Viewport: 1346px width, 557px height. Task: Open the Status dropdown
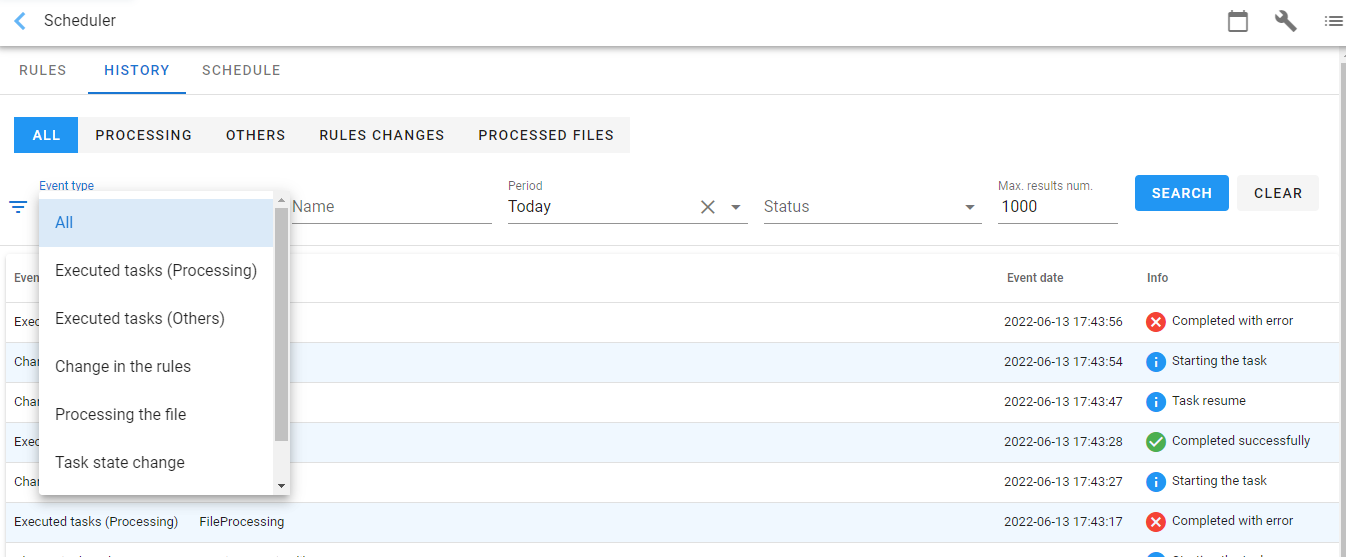[x=872, y=207]
